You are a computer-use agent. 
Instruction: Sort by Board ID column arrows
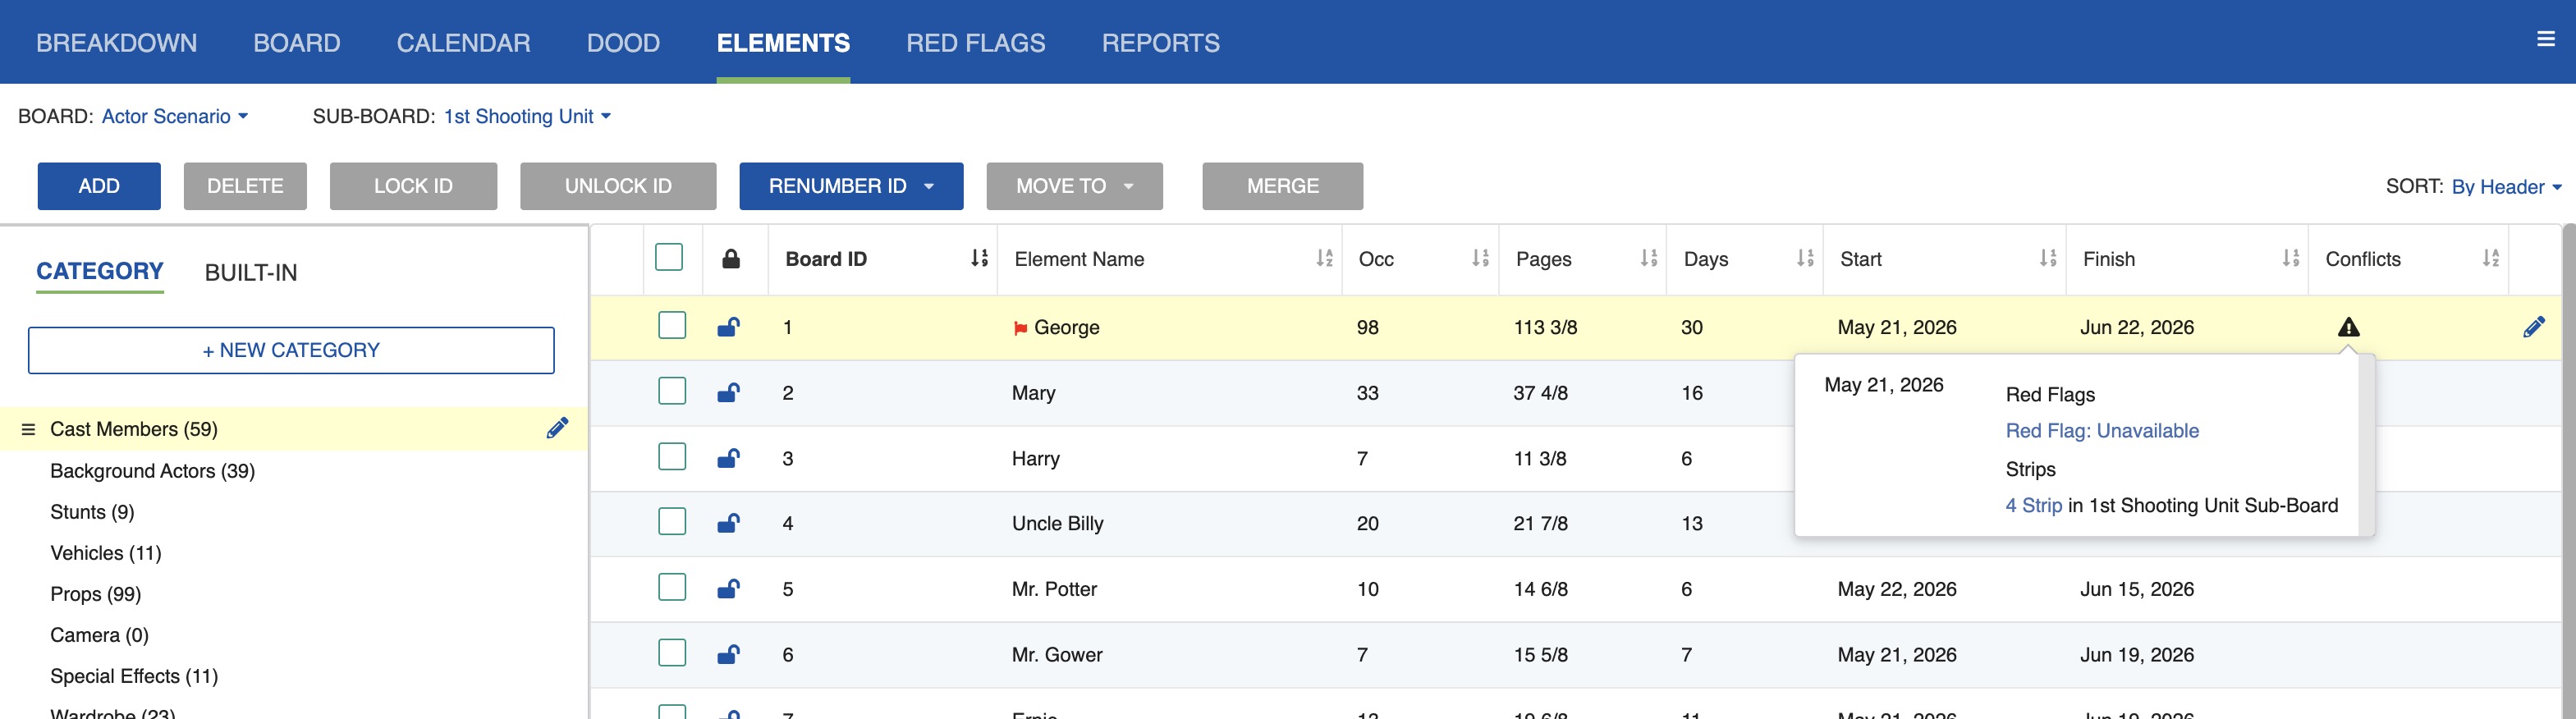tap(979, 259)
